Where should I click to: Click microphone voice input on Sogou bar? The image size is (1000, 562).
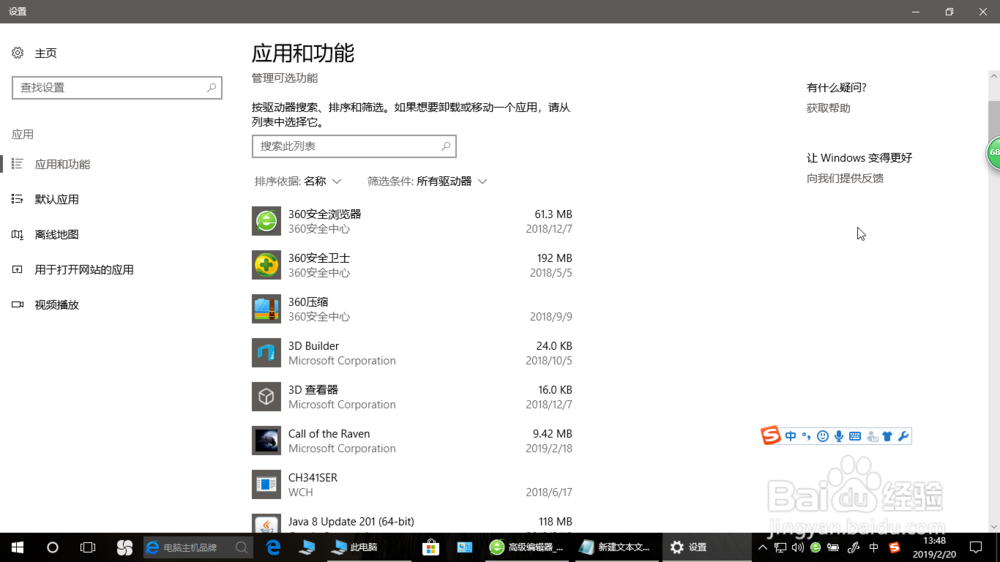[x=839, y=436]
